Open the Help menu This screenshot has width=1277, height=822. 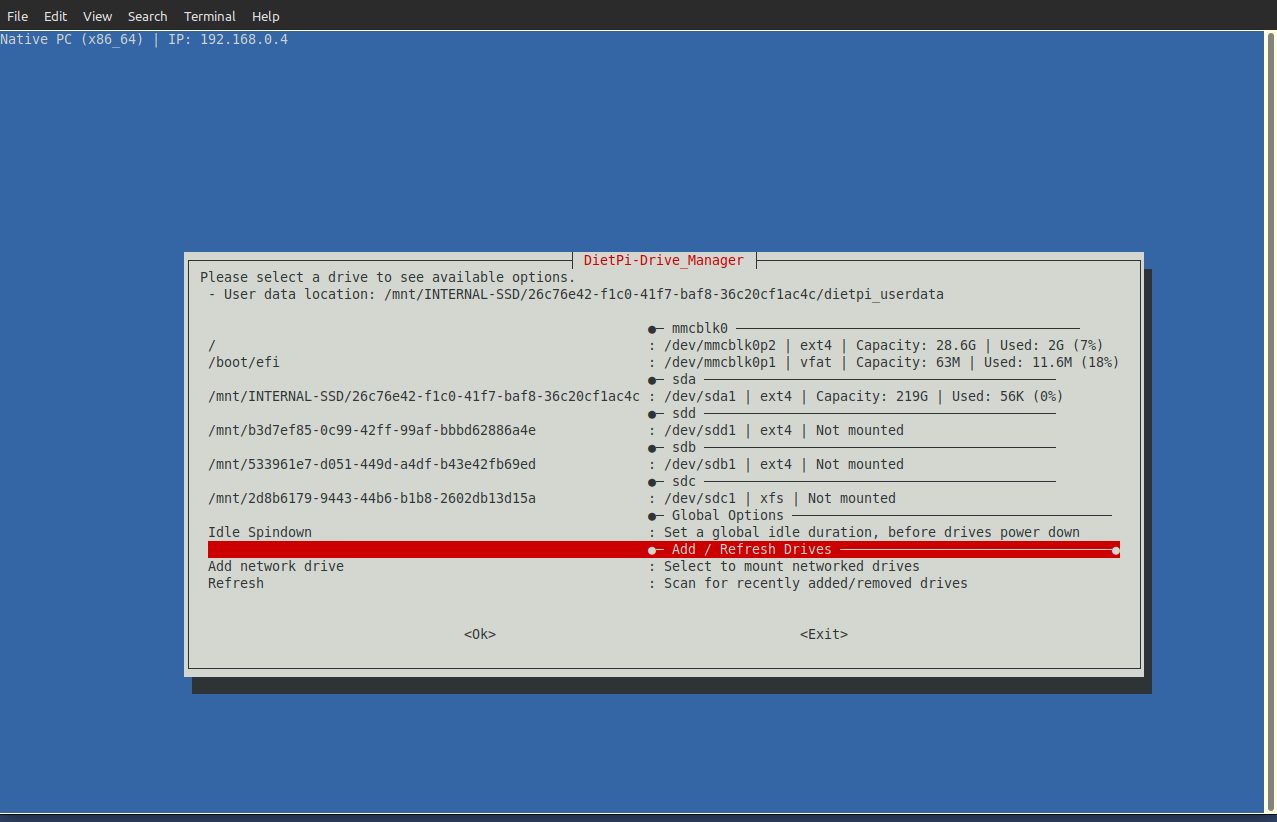(266, 16)
